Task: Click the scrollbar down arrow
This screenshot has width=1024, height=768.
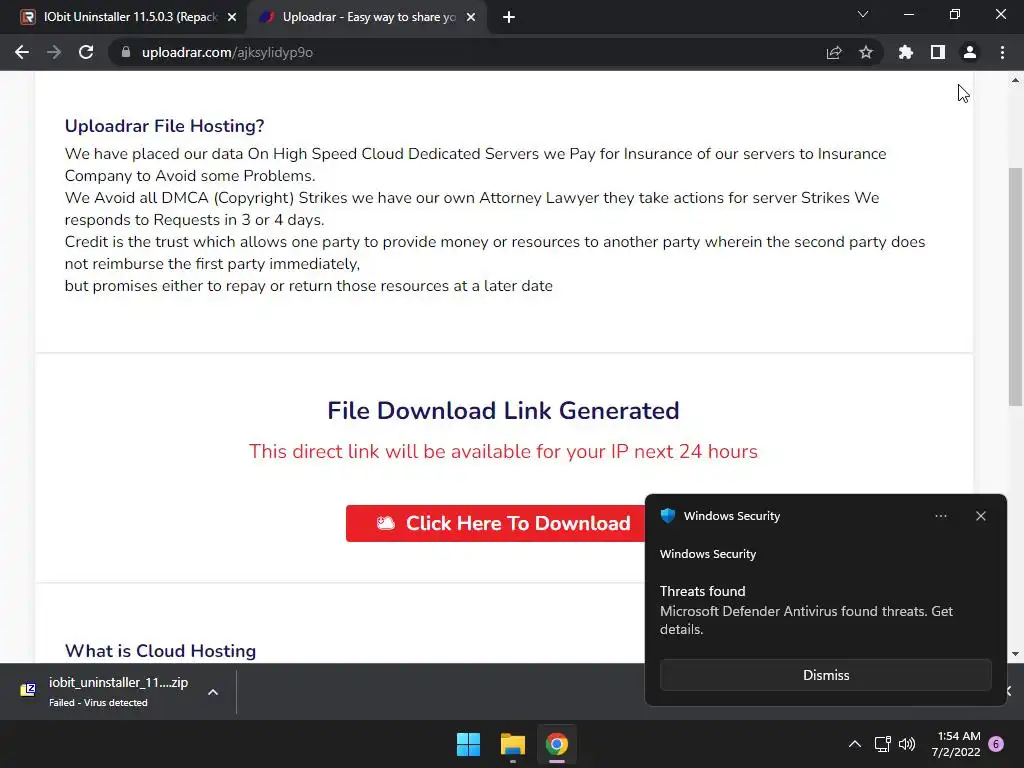Action: tap(1015, 654)
